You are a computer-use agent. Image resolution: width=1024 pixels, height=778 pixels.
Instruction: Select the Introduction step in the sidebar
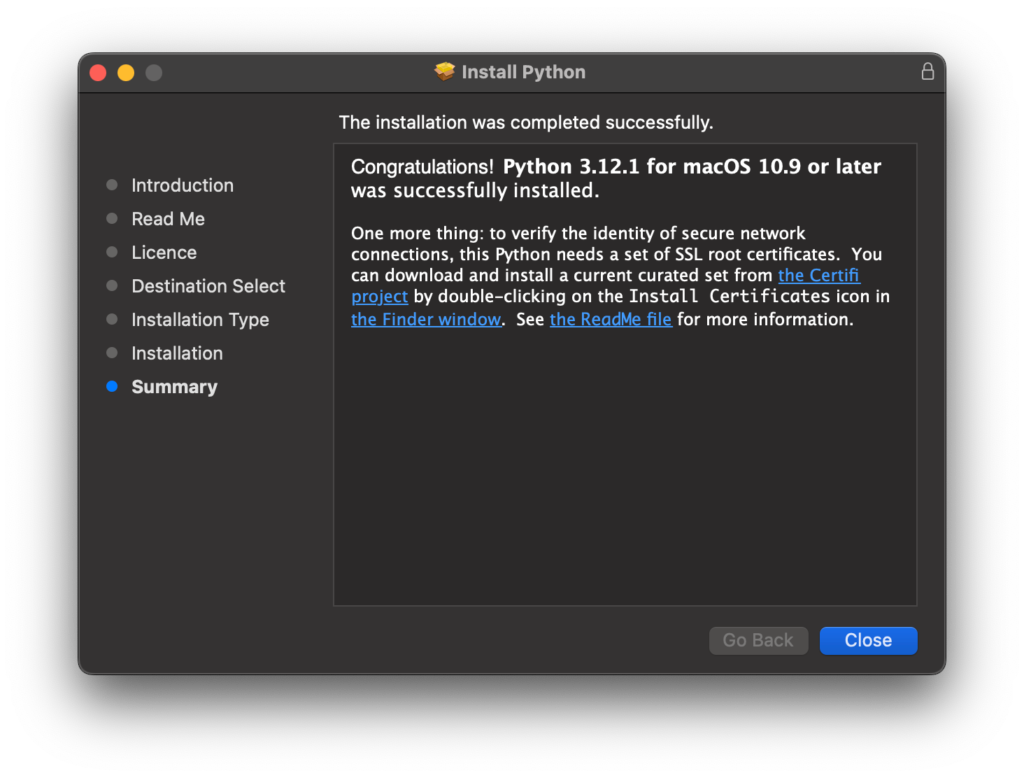(x=183, y=185)
